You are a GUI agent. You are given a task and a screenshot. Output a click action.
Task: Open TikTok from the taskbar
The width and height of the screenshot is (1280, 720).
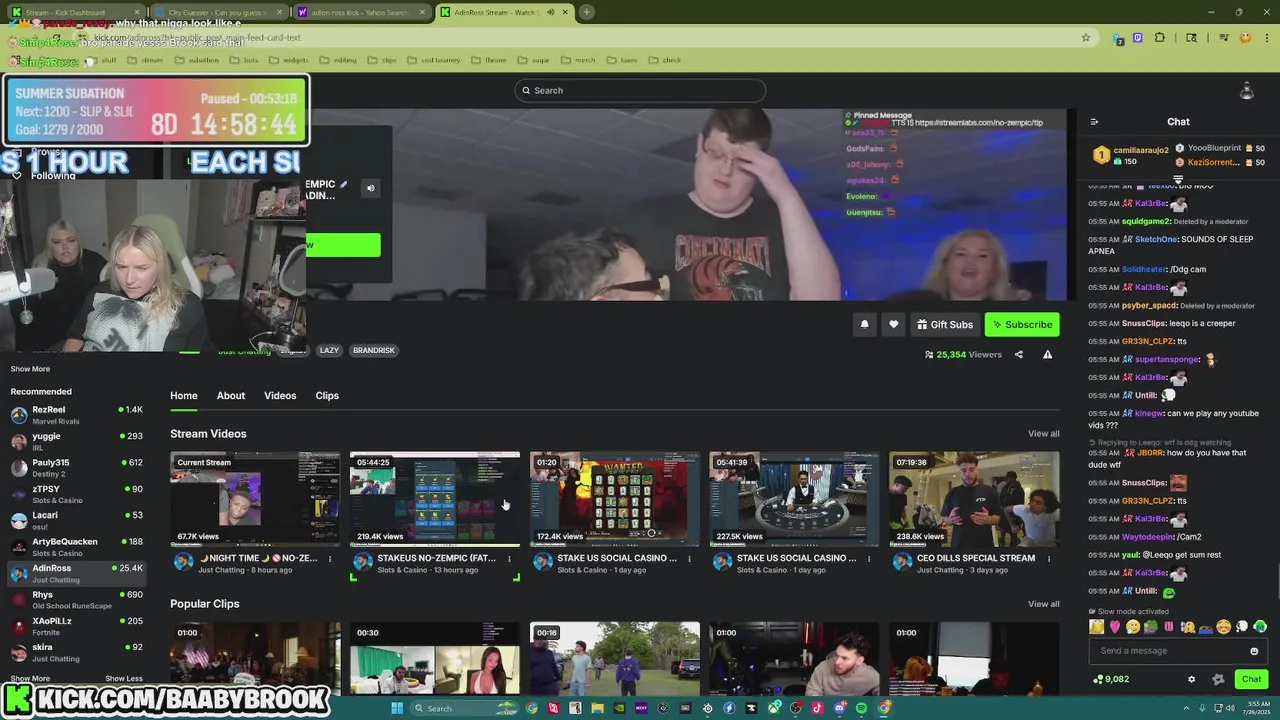point(817,708)
